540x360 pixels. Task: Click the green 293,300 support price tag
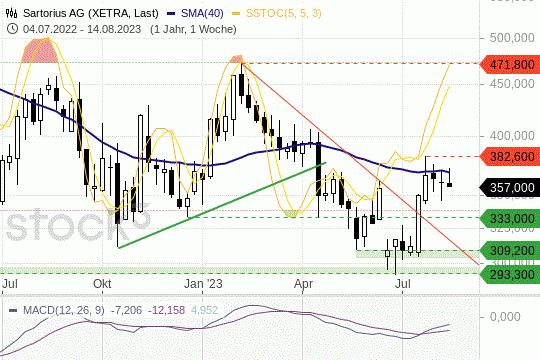click(510, 275)
